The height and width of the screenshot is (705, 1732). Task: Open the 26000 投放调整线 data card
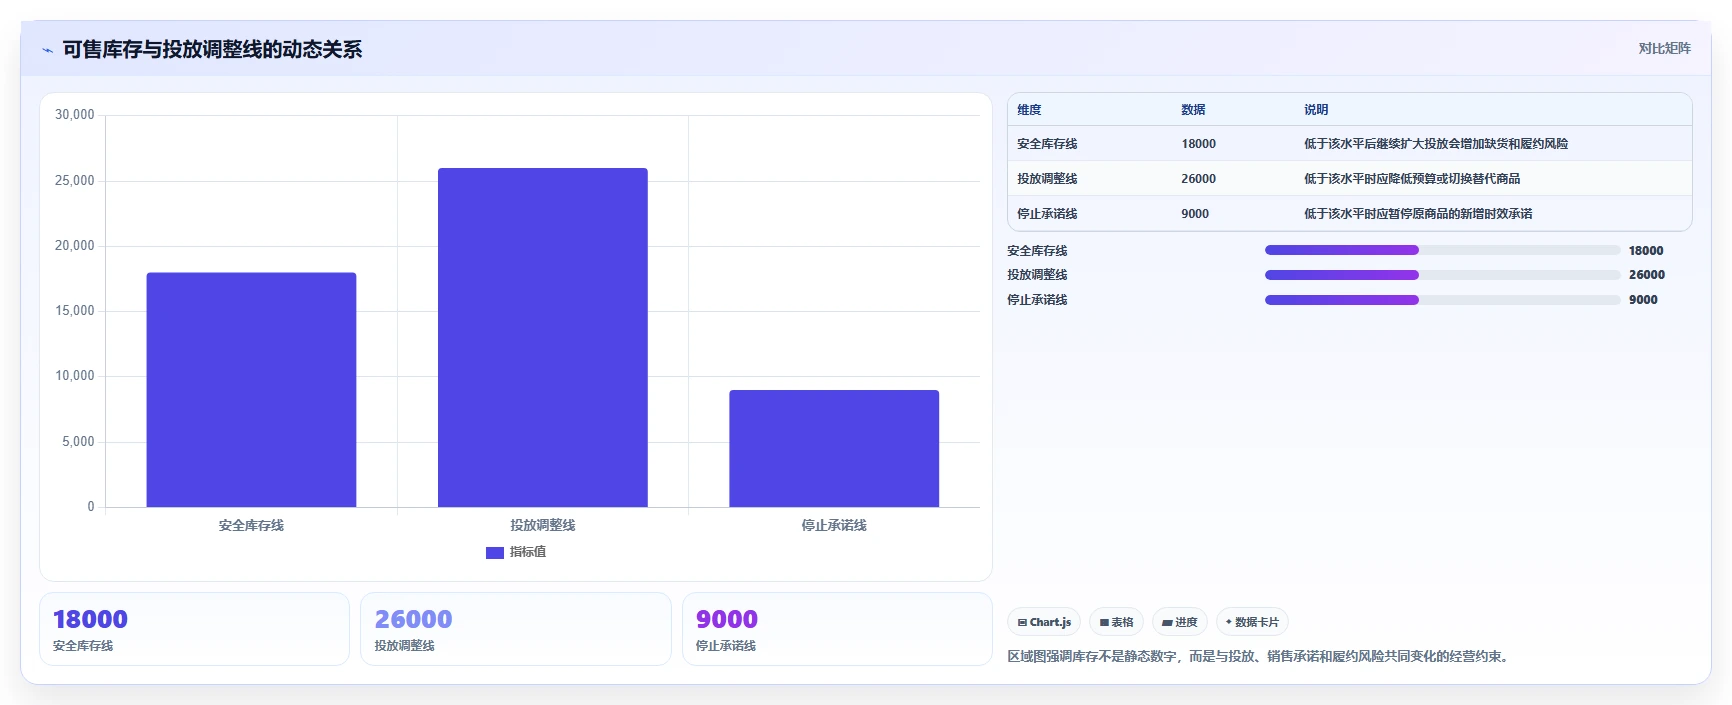pyautogui.click(x=516, y=629)
